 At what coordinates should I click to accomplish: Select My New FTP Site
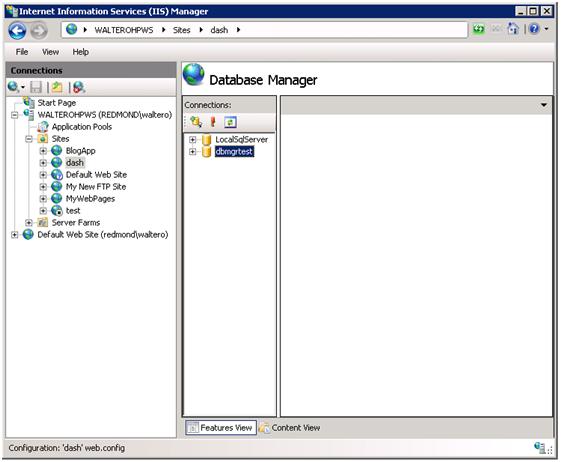pos(96,187)
